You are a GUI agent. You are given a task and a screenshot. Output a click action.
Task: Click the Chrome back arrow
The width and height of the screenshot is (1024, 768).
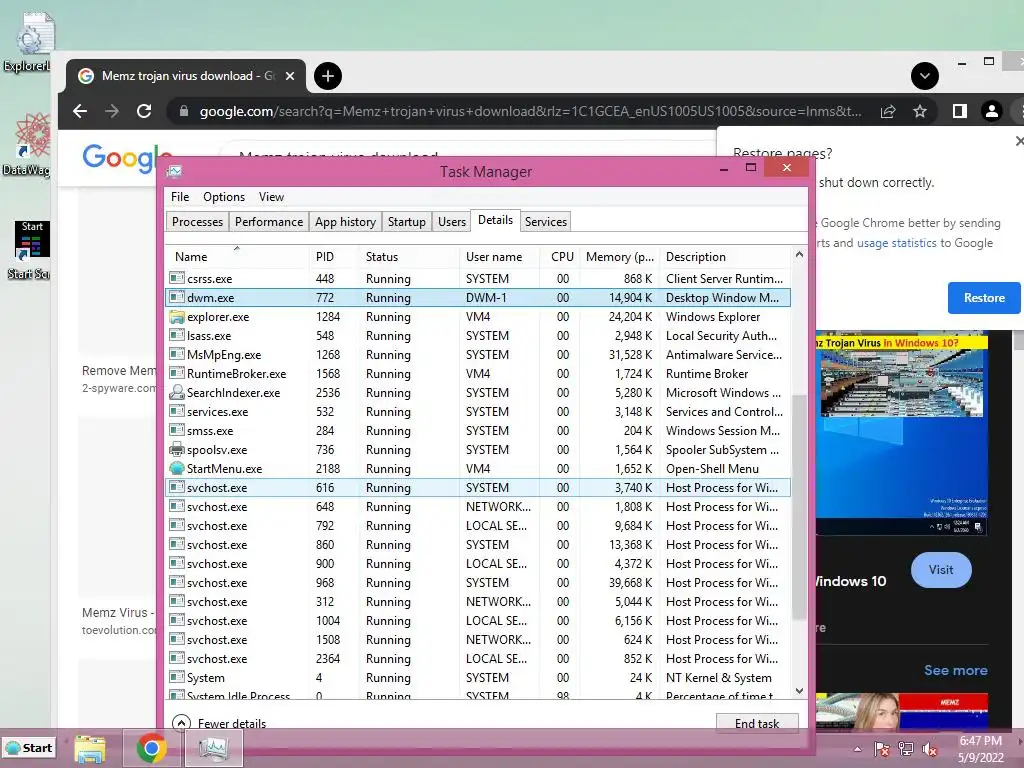click(80, 111)
